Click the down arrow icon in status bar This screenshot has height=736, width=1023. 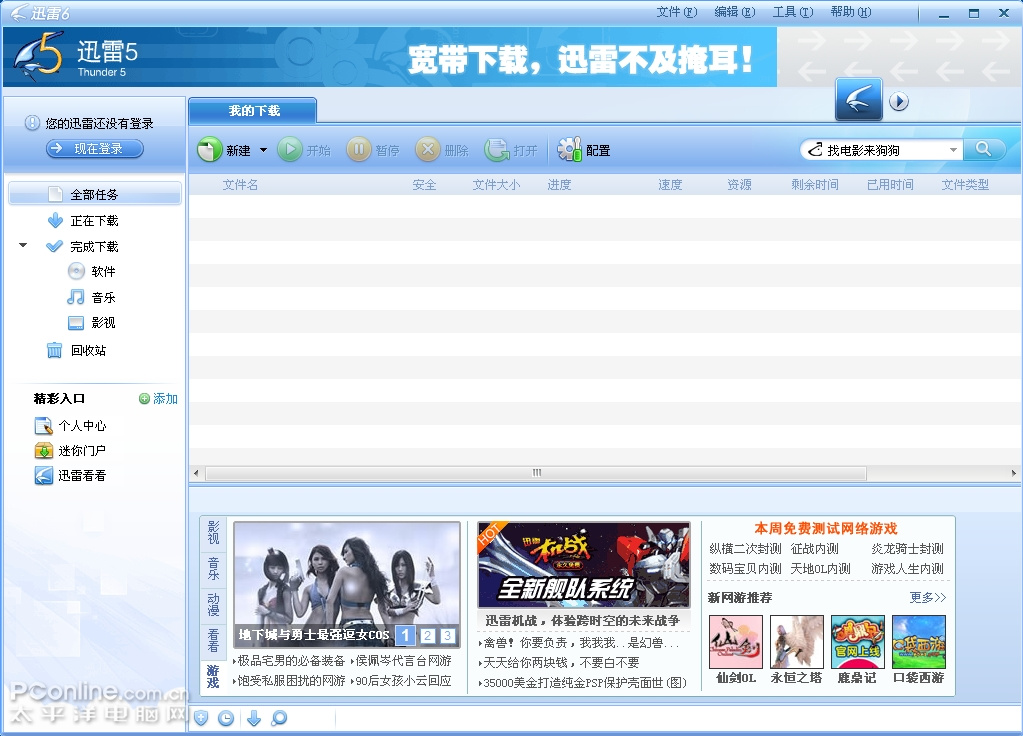(x=254, y=718)
